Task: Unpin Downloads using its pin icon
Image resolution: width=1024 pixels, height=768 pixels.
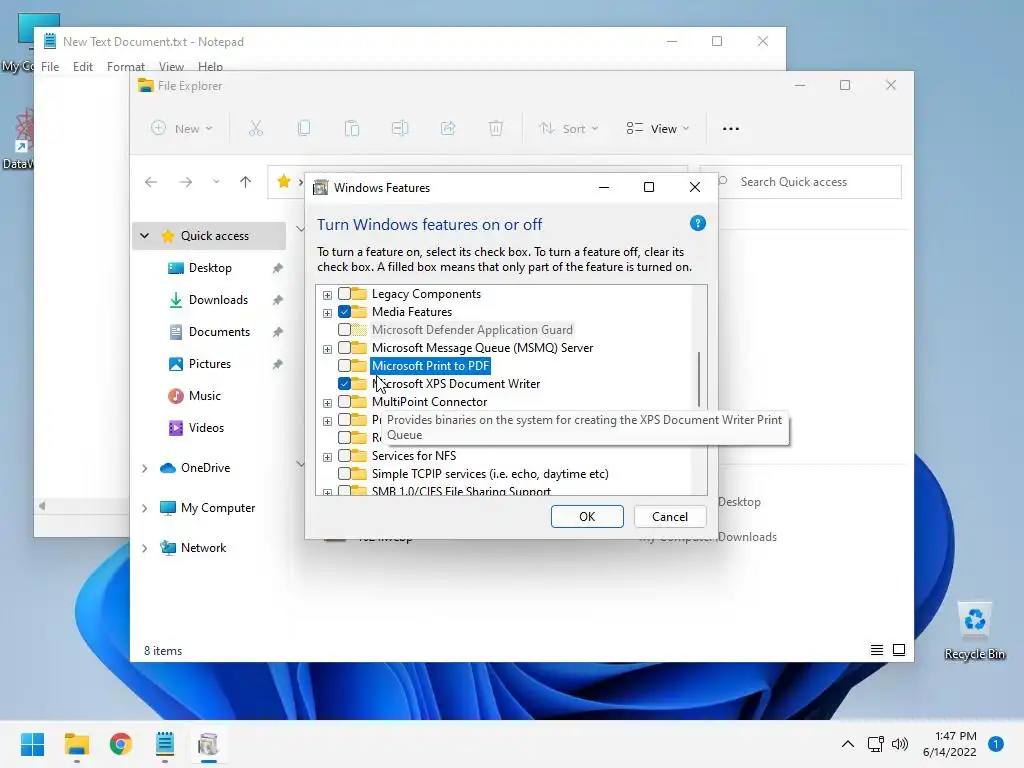Action: 278,300
